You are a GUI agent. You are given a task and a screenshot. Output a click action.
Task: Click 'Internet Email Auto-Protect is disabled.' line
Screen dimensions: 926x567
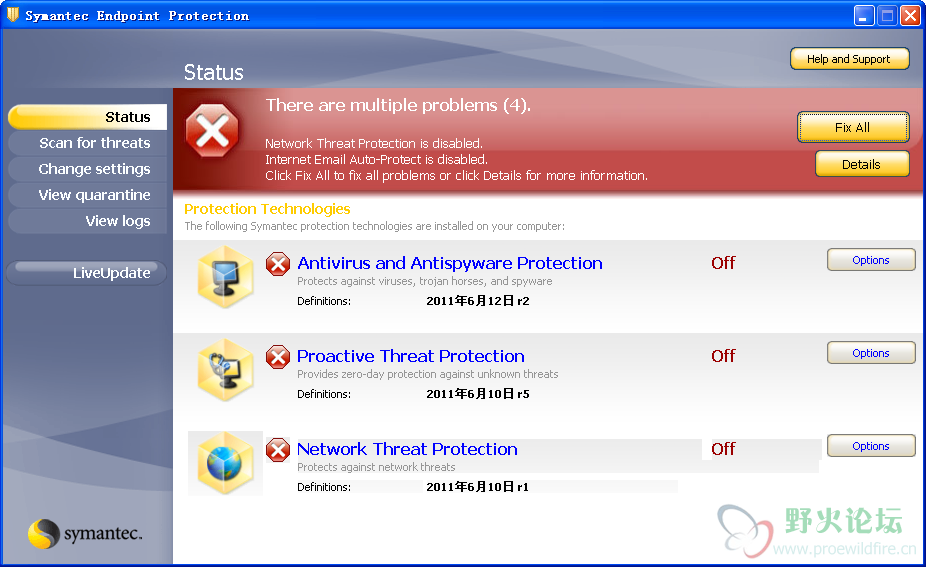376,159
